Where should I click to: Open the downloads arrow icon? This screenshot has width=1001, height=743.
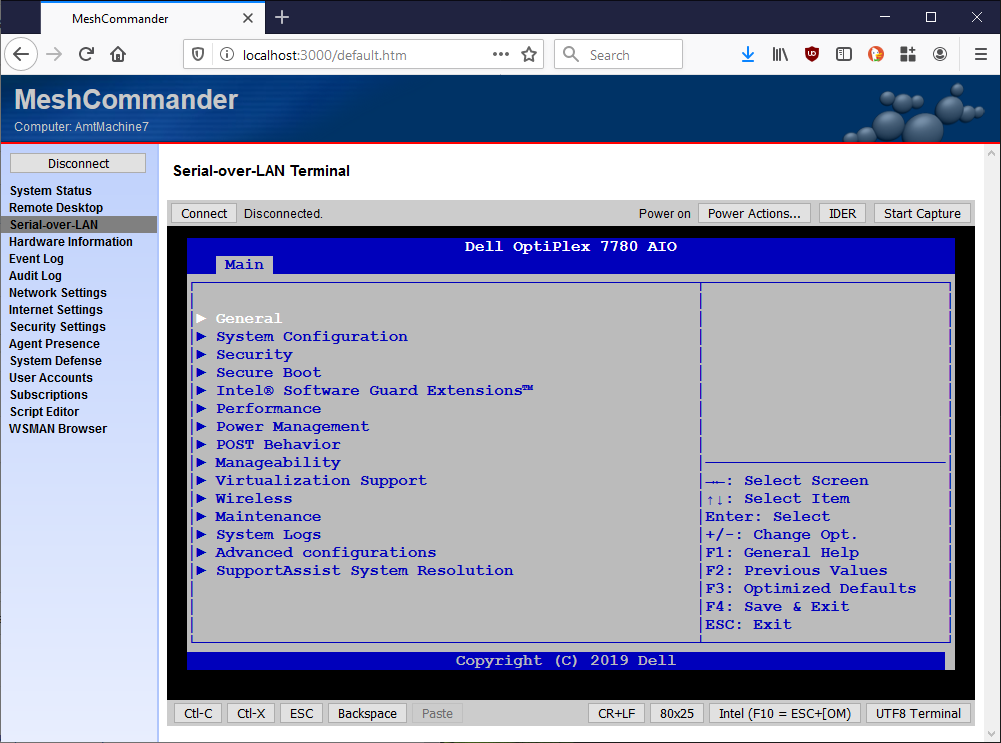[x=748, y=54]
